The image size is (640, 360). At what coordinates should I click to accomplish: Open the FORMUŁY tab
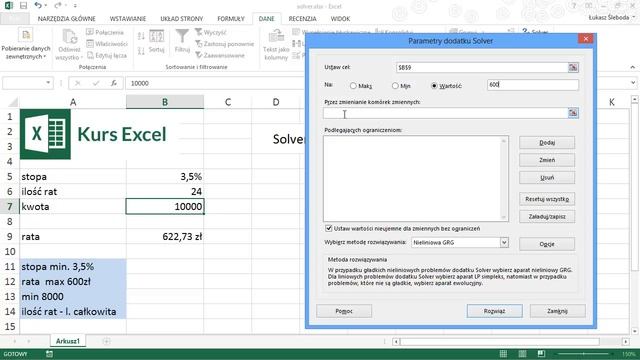click(231, 19)
